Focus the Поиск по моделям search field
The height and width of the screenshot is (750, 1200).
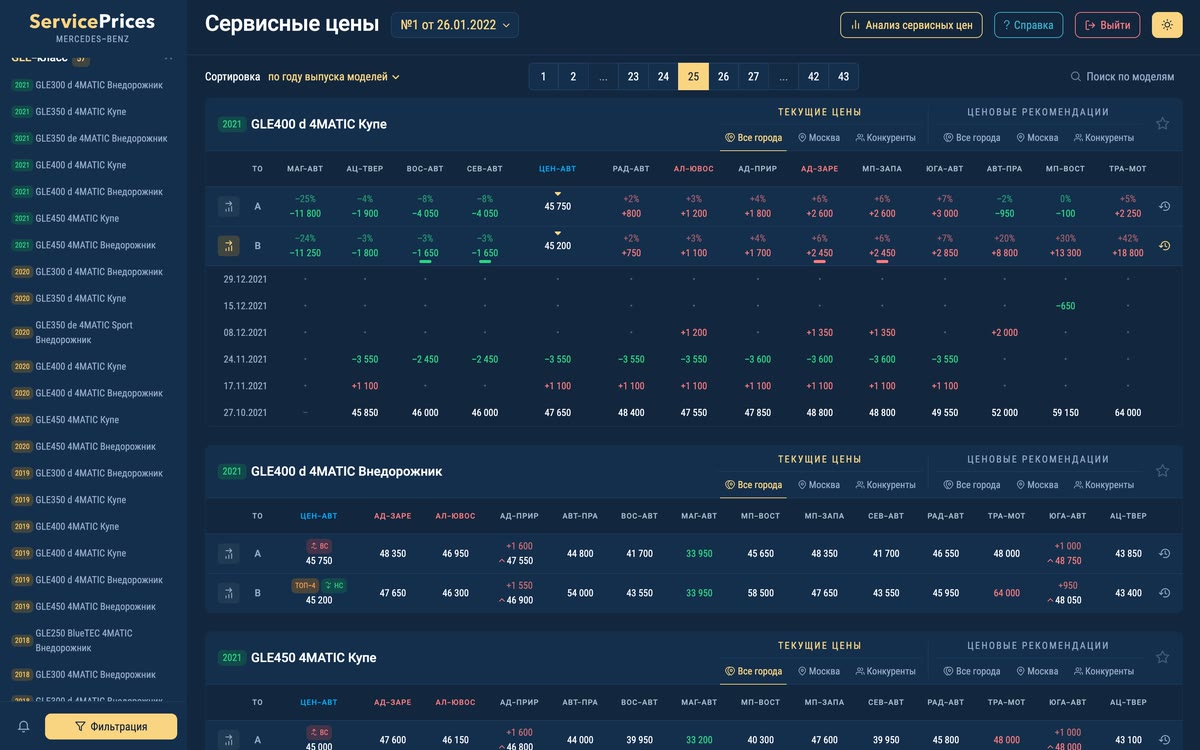click(1122, 76)
